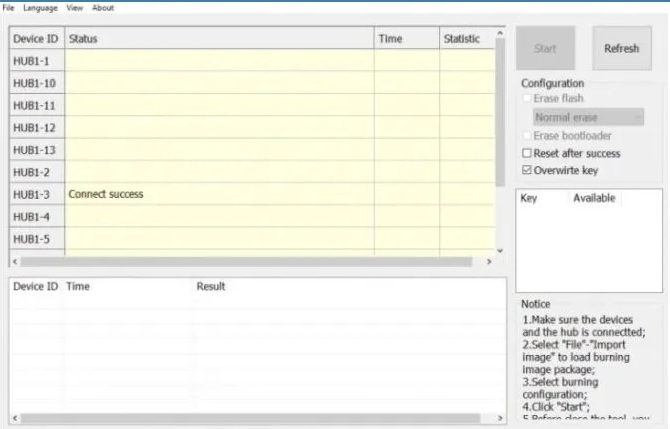Viewport: 670px width, 429px height.
Task: Click the Time column header in device table
Action: click(x=406, y=38)
